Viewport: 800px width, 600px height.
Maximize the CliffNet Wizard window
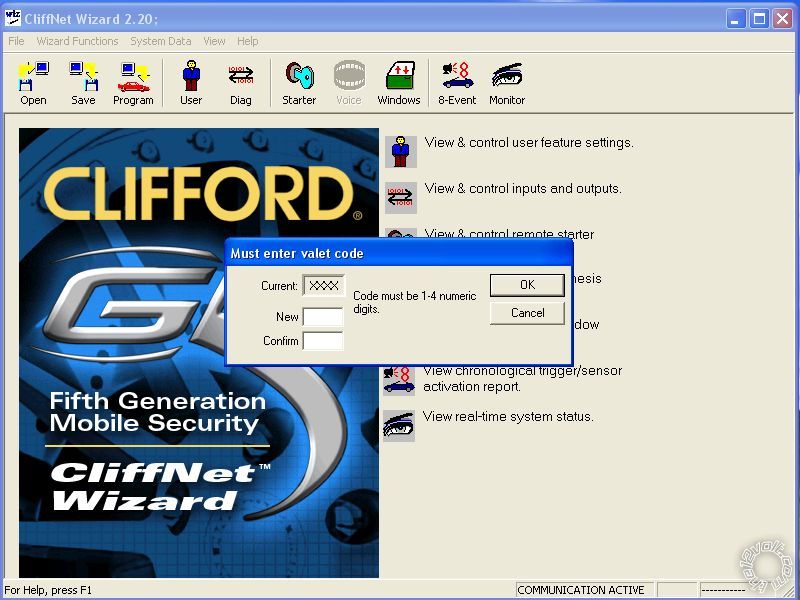coord(759,19)
